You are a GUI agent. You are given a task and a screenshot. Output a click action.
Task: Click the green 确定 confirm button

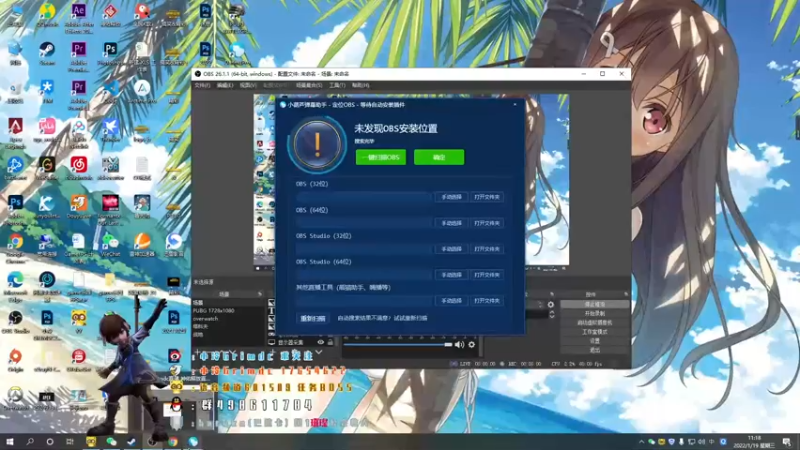click(x=439, y=157)
